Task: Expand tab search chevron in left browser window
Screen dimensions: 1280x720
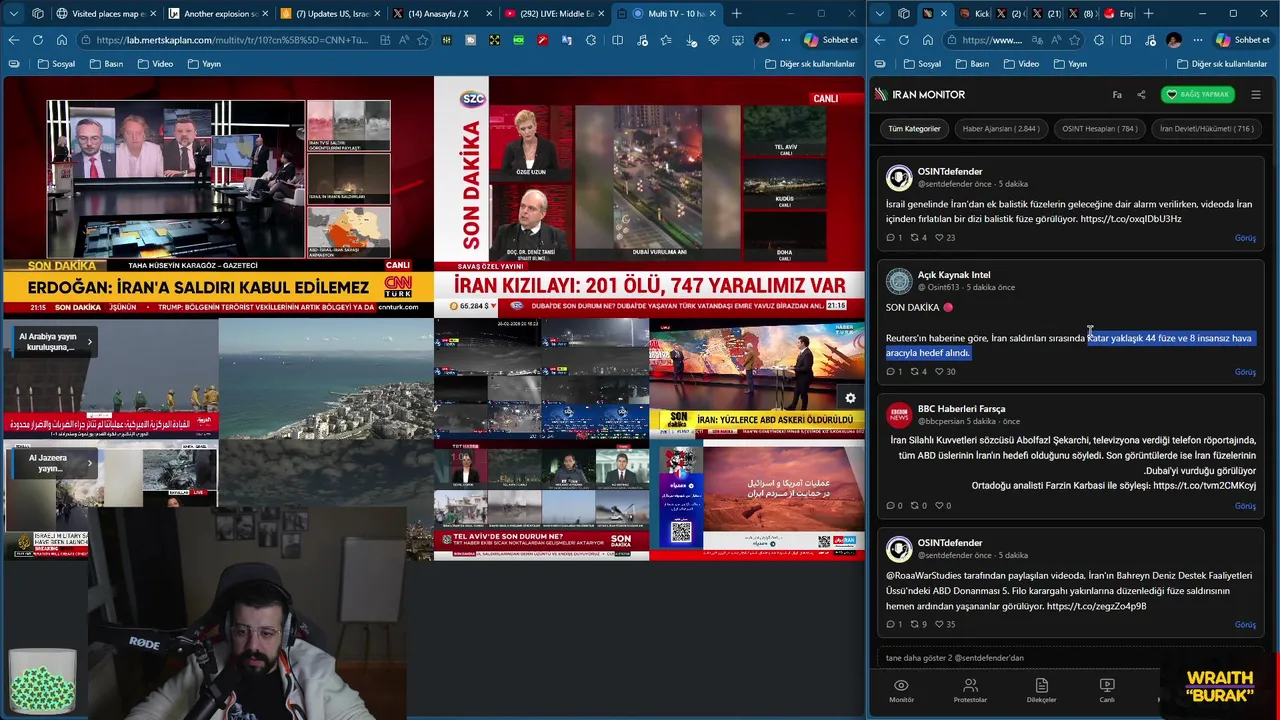Action: (x=13, y=14)
